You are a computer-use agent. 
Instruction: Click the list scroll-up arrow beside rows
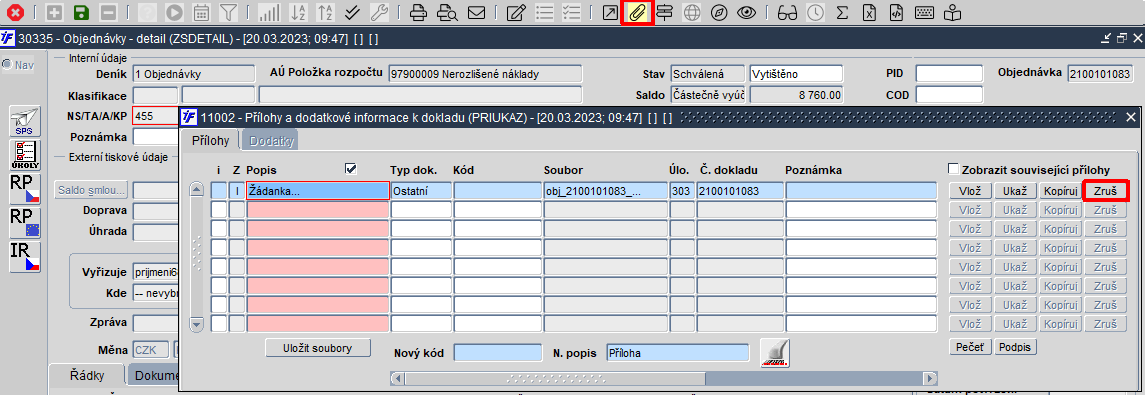click(x=196, y=190)
